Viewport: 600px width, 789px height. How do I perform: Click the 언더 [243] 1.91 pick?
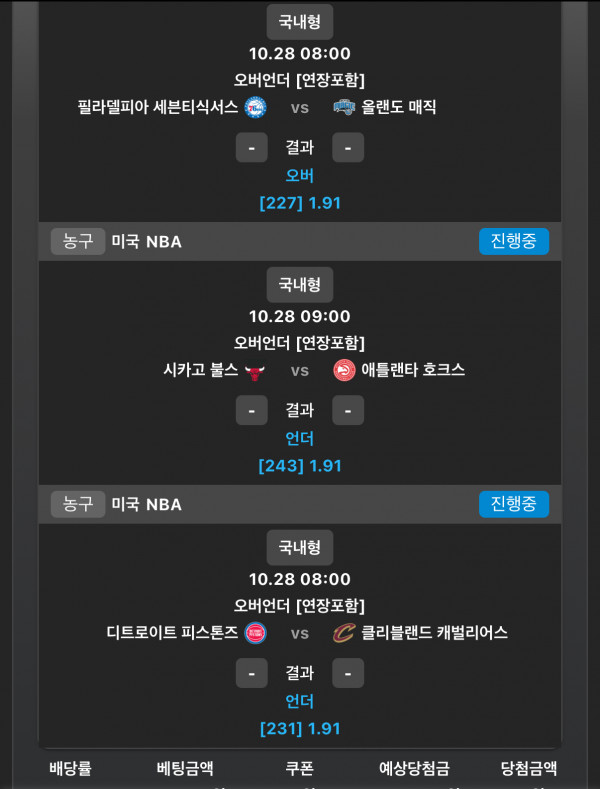(300, 453)
